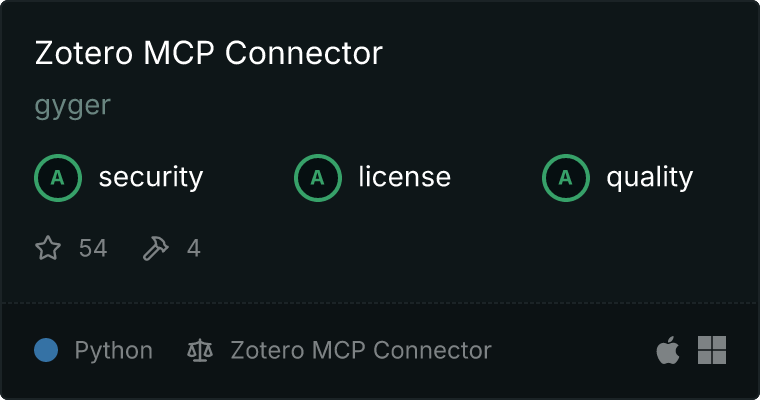Click the quality grade A badge
The image size is (760, 400).
pyautogui.click(x=566, y=178)
